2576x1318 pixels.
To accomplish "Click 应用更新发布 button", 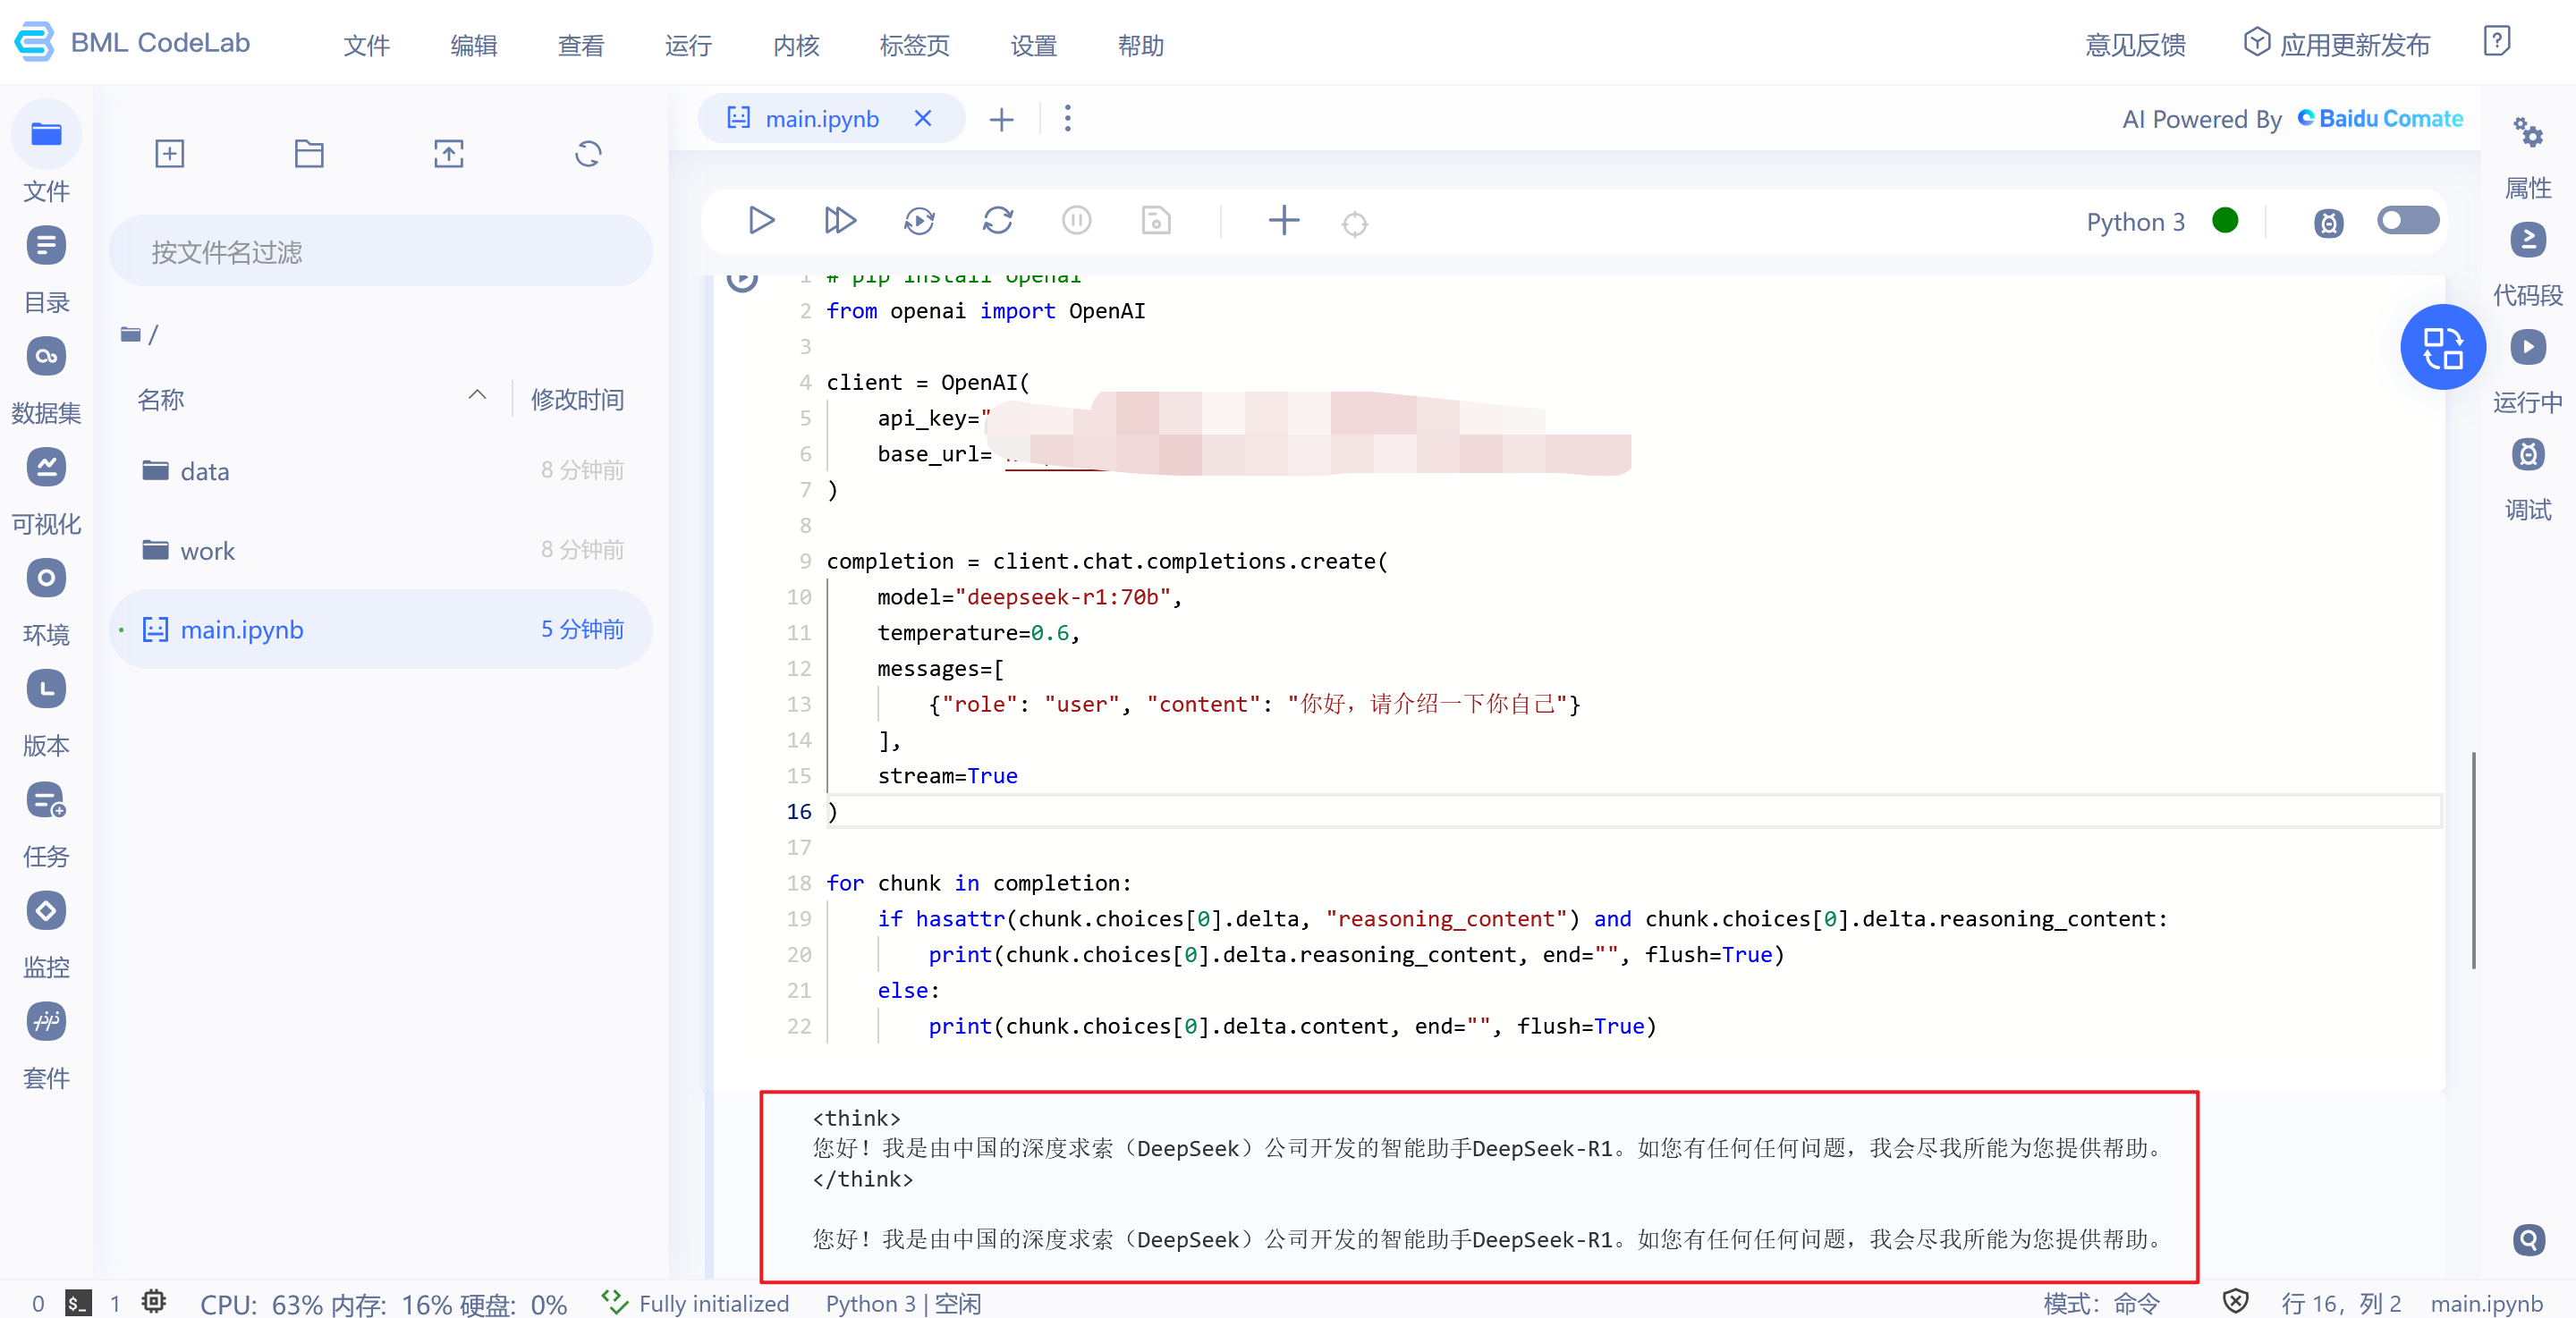I will [2337, 44].
